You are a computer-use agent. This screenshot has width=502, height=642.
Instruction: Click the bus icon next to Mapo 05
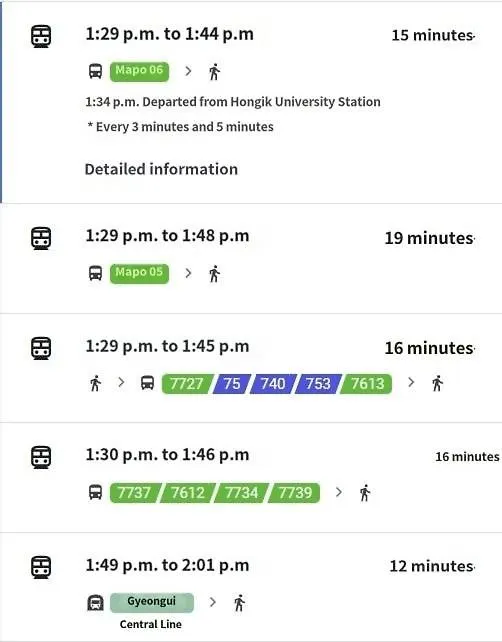coord(95,273)
